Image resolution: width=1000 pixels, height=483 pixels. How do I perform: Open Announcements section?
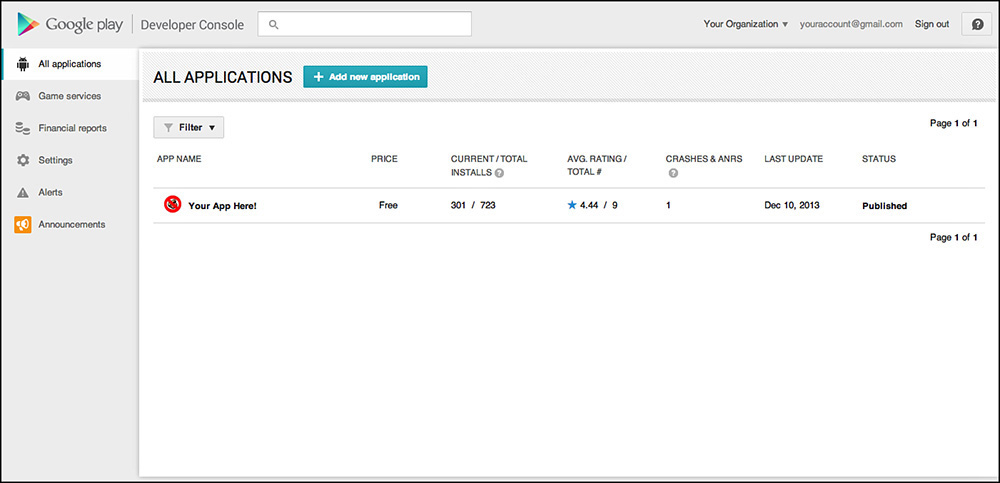point(70,225)
